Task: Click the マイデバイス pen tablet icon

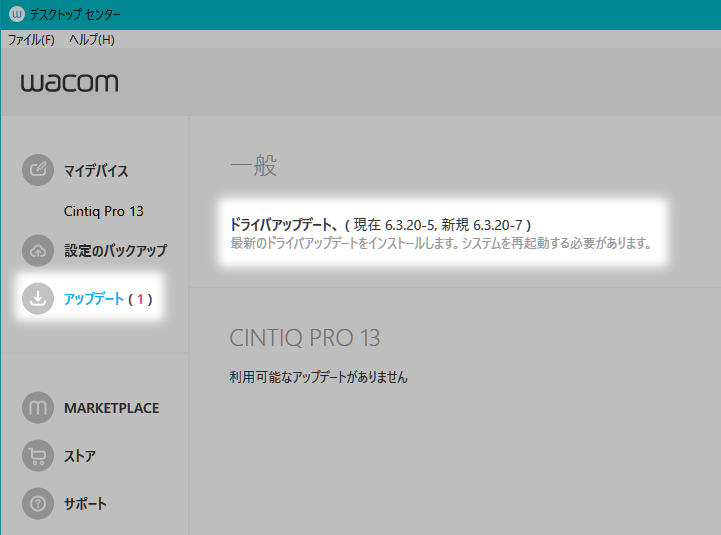Action: (x=38, y=170)
